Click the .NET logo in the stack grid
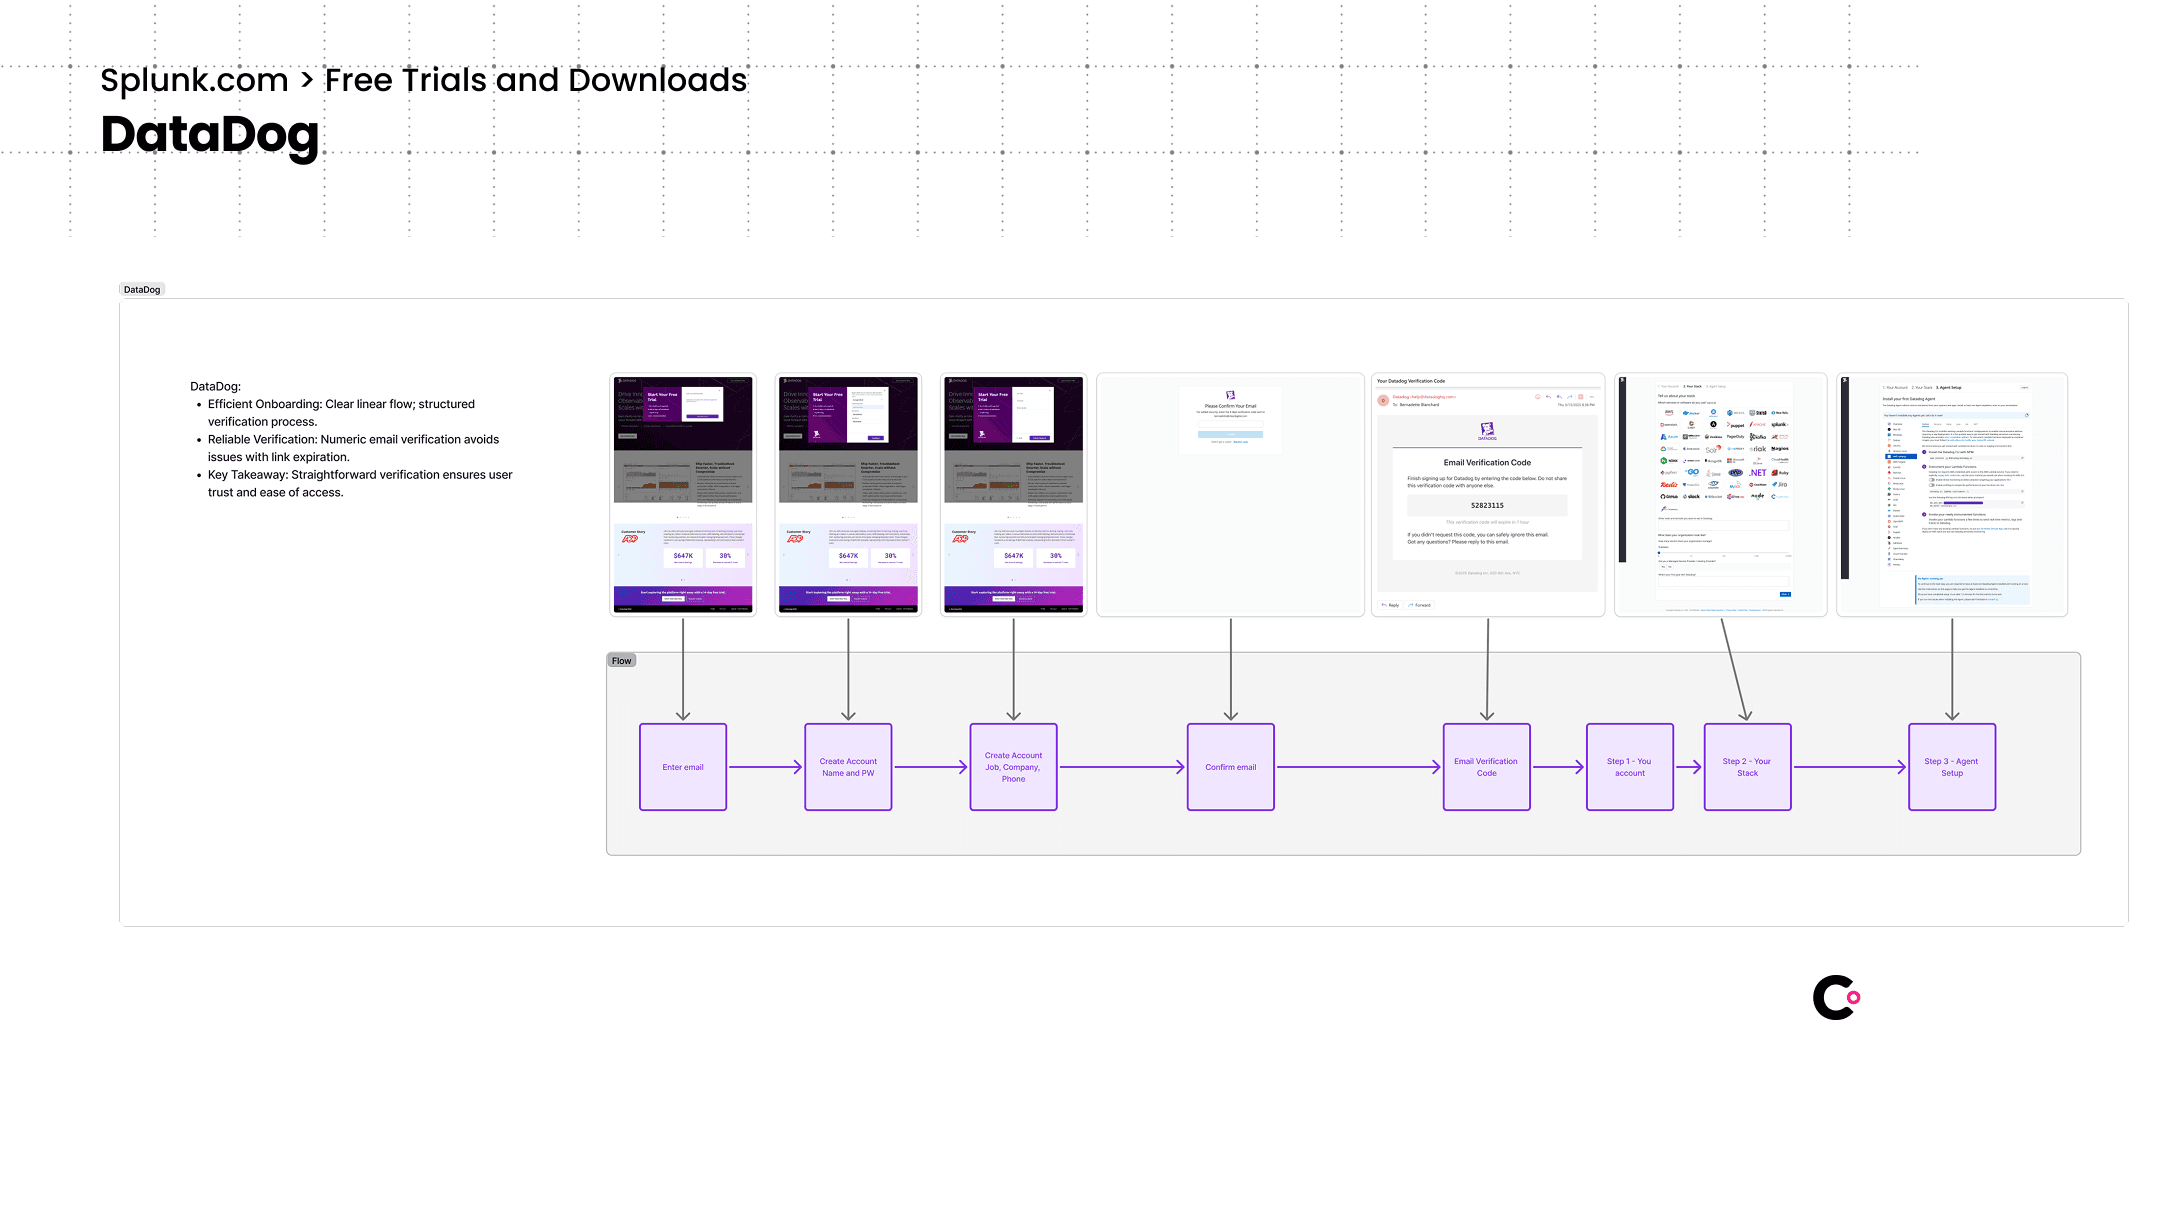 [1758, 473]
